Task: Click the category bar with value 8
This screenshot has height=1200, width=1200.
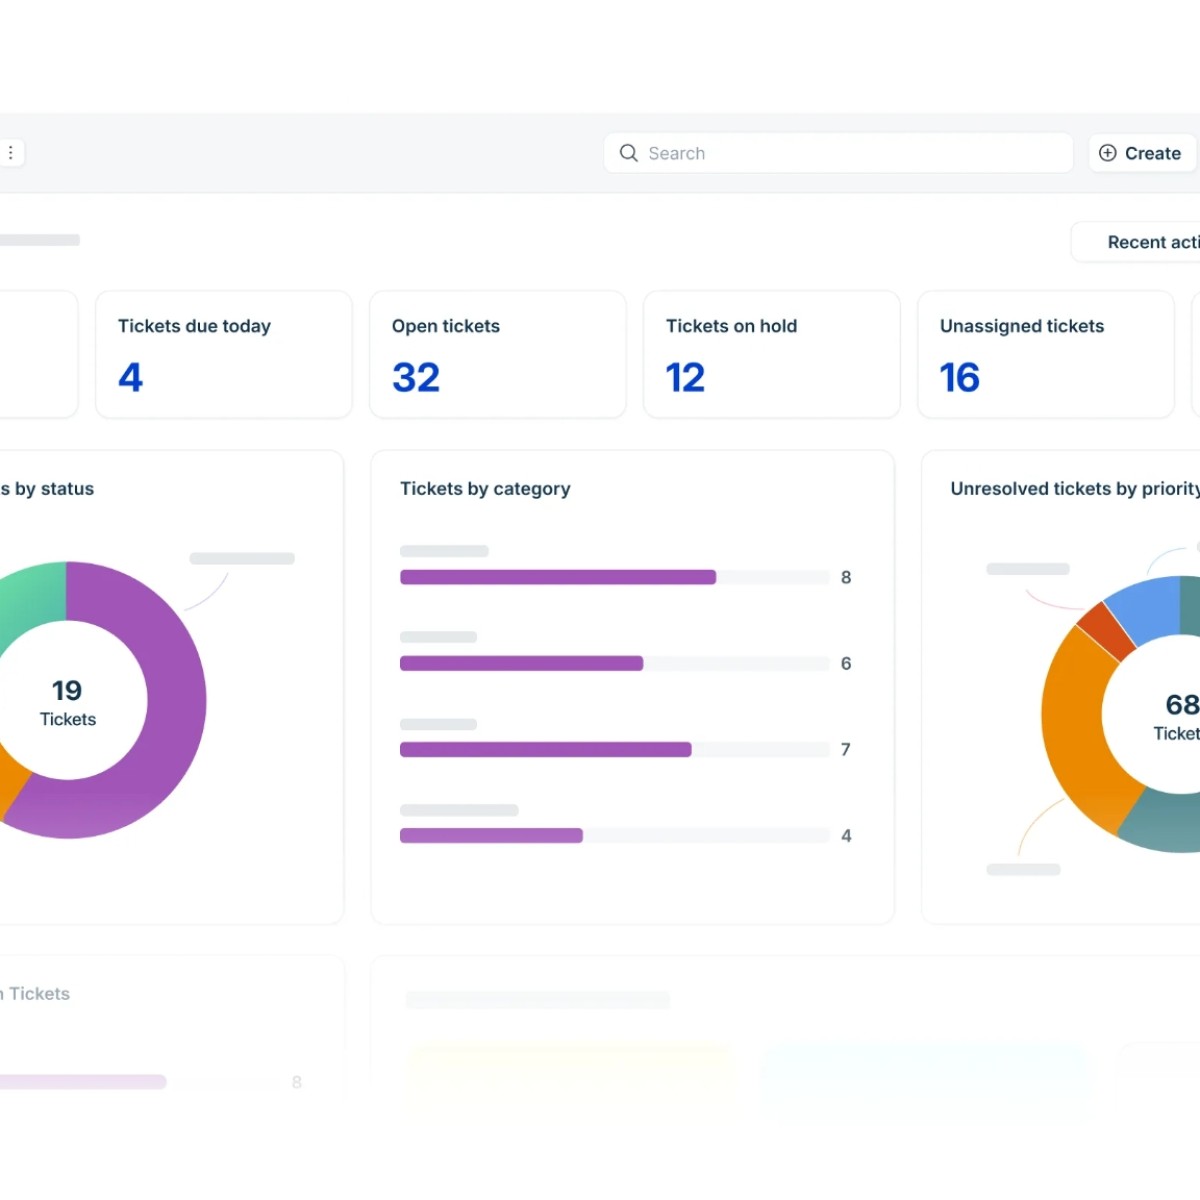Action: [557, 577]
